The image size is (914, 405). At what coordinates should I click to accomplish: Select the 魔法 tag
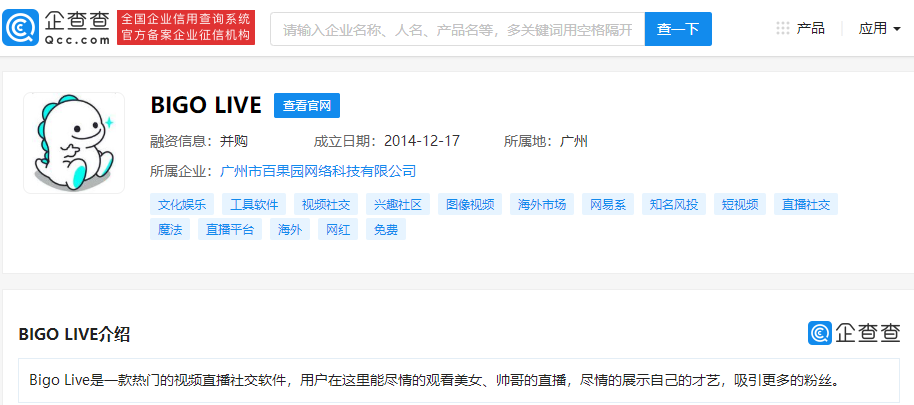pos(170,229)
